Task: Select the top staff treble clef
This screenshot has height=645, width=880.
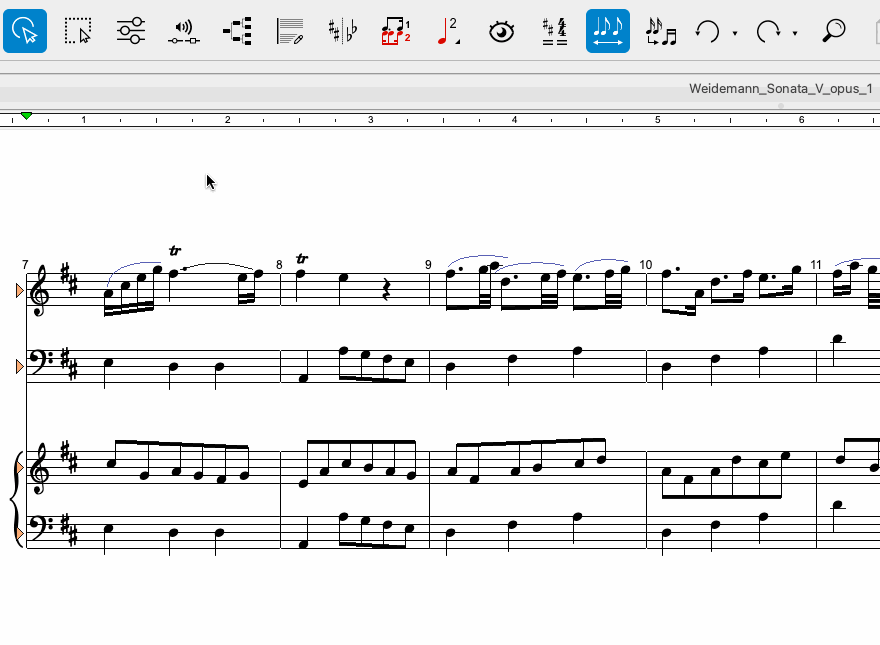Action: [39, 291]
